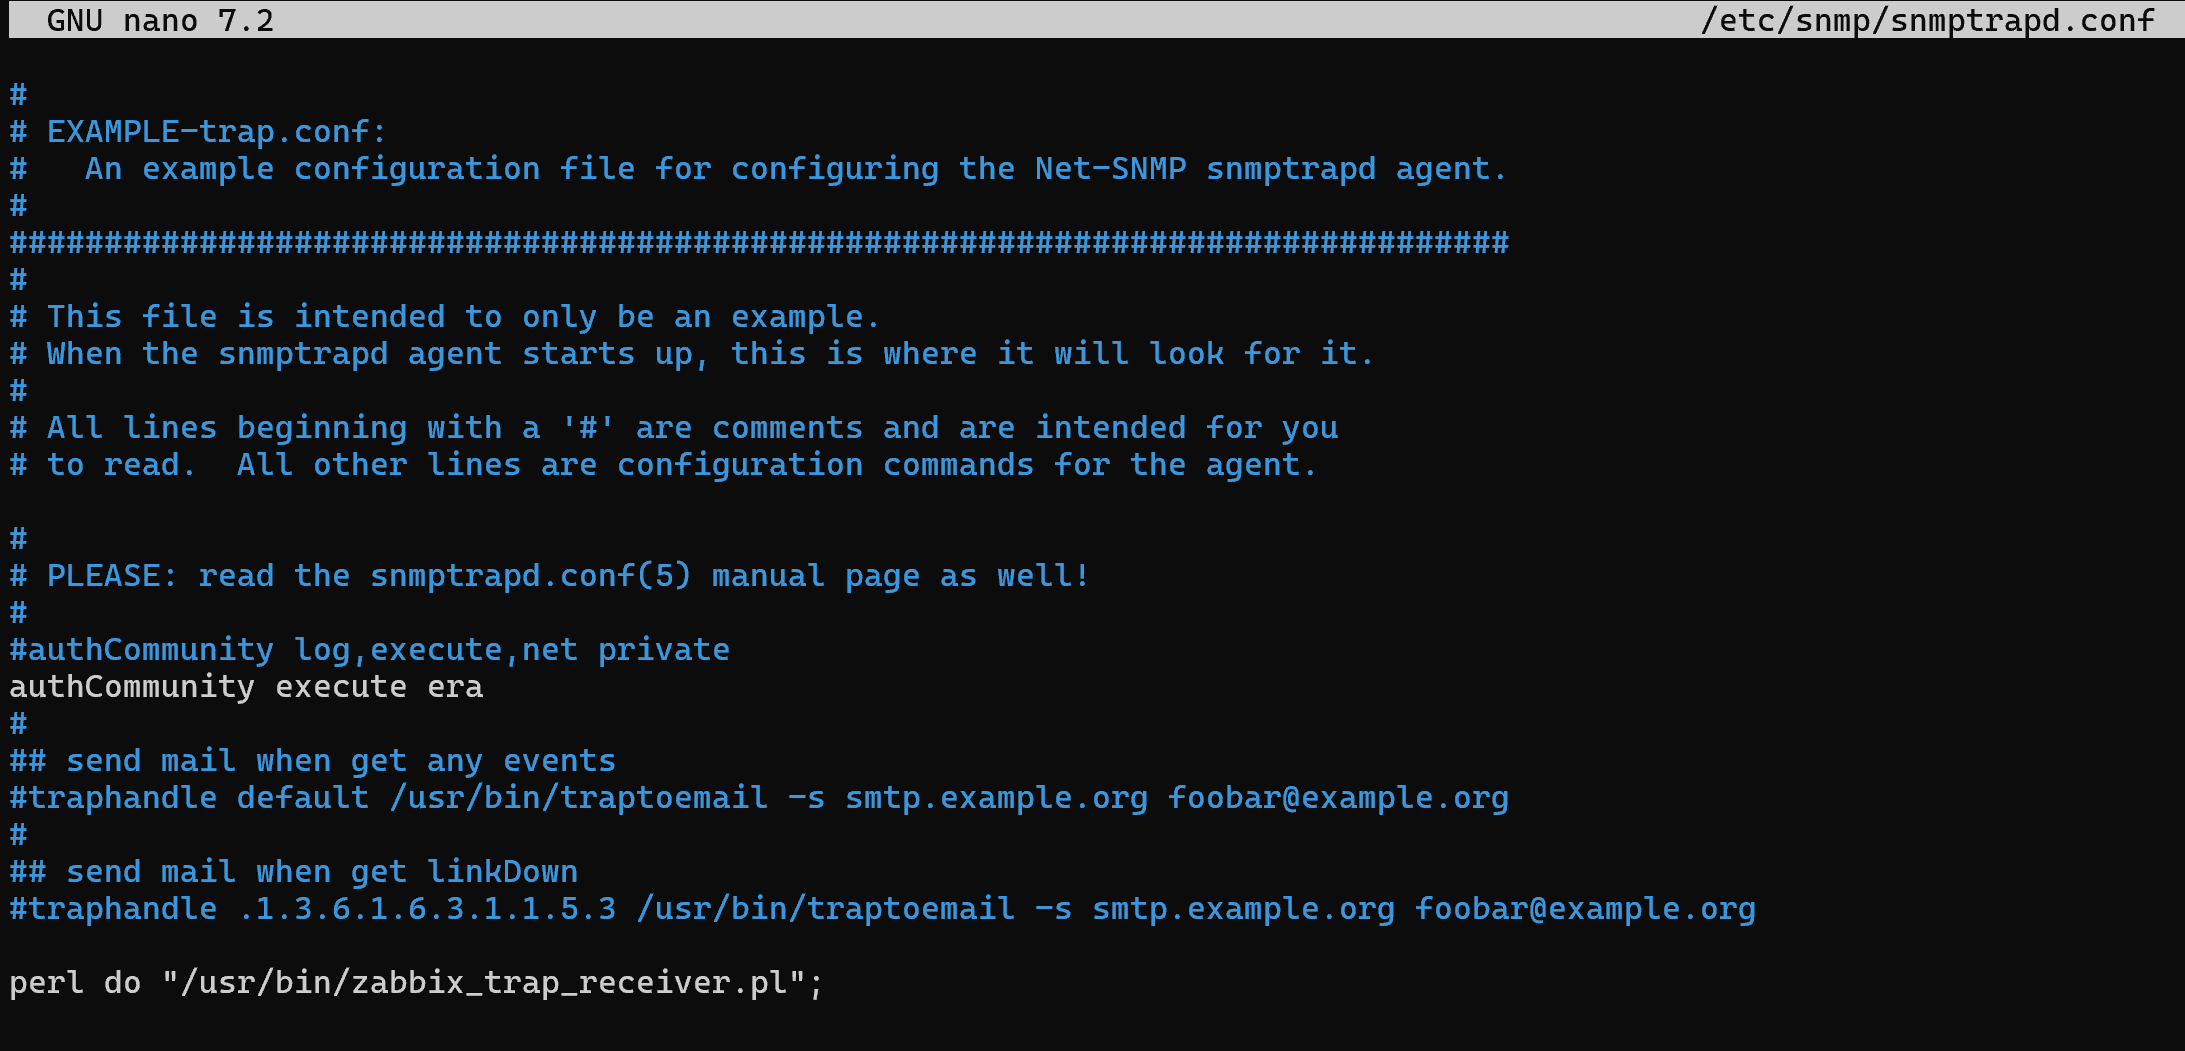Place cursor on "configuration commands" text

coord(824,465)
